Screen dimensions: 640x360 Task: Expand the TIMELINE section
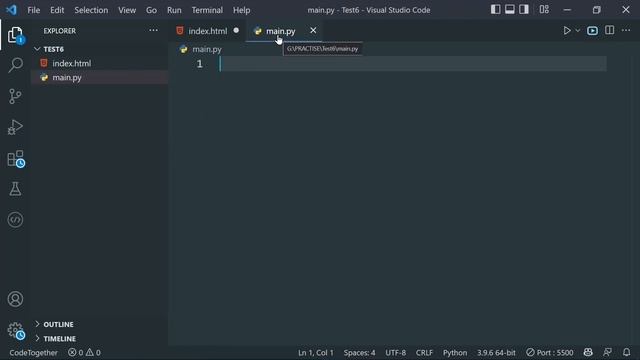(100, 338)
